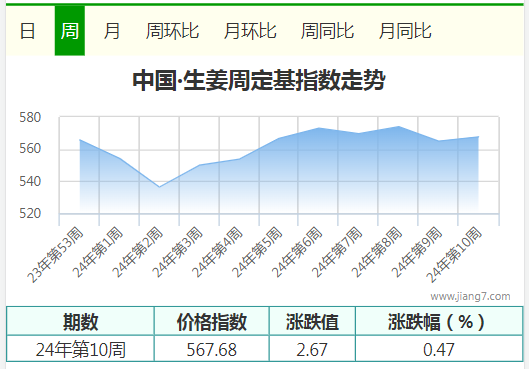Click x-axis label 24年第5周
Image resolution: width=529 pixels, height=369 pixels.
click(x=257, y=252)
